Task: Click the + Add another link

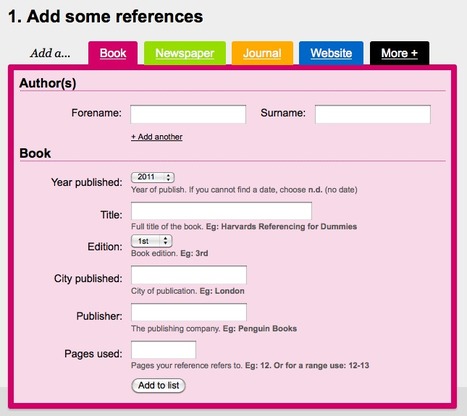Action: [x=157, y=137]
